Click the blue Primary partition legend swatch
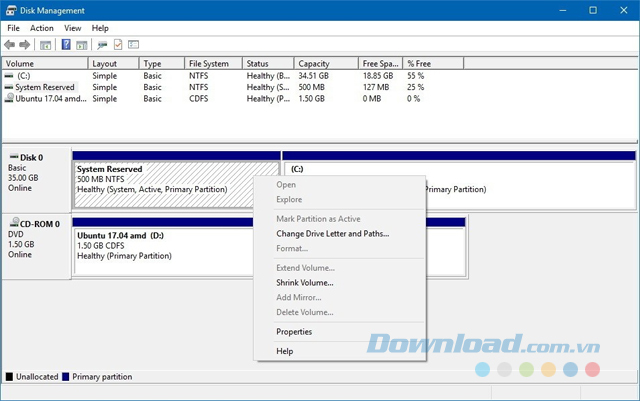640x401 pixels. [x=65, y=376]
